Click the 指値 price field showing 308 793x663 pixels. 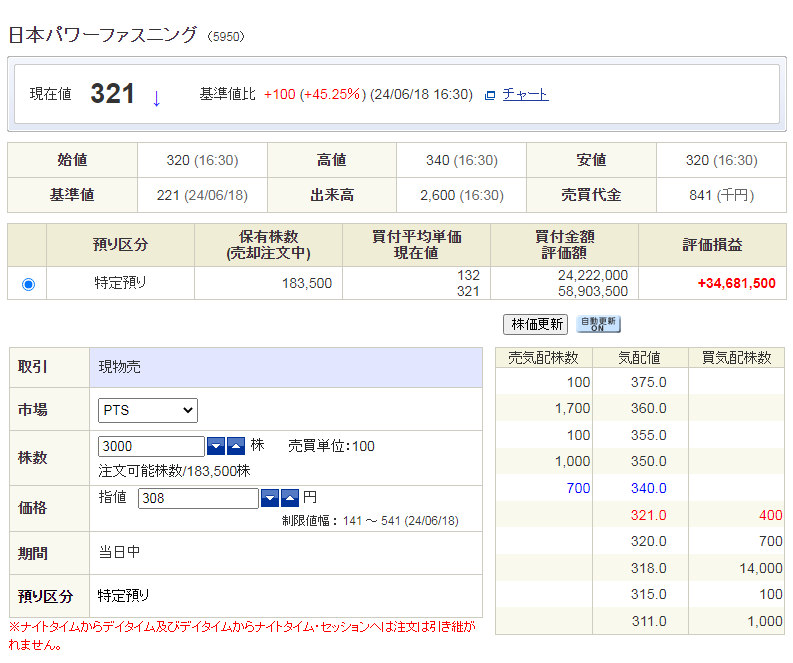198,498
